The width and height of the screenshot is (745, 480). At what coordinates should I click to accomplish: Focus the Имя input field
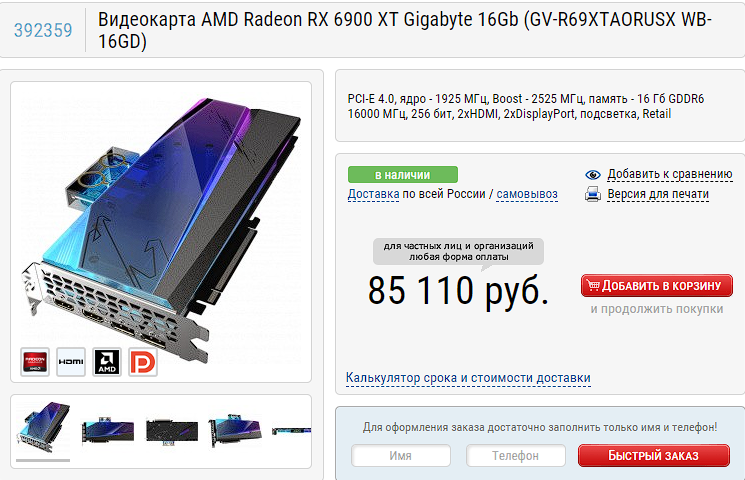(x=401, y=456)
